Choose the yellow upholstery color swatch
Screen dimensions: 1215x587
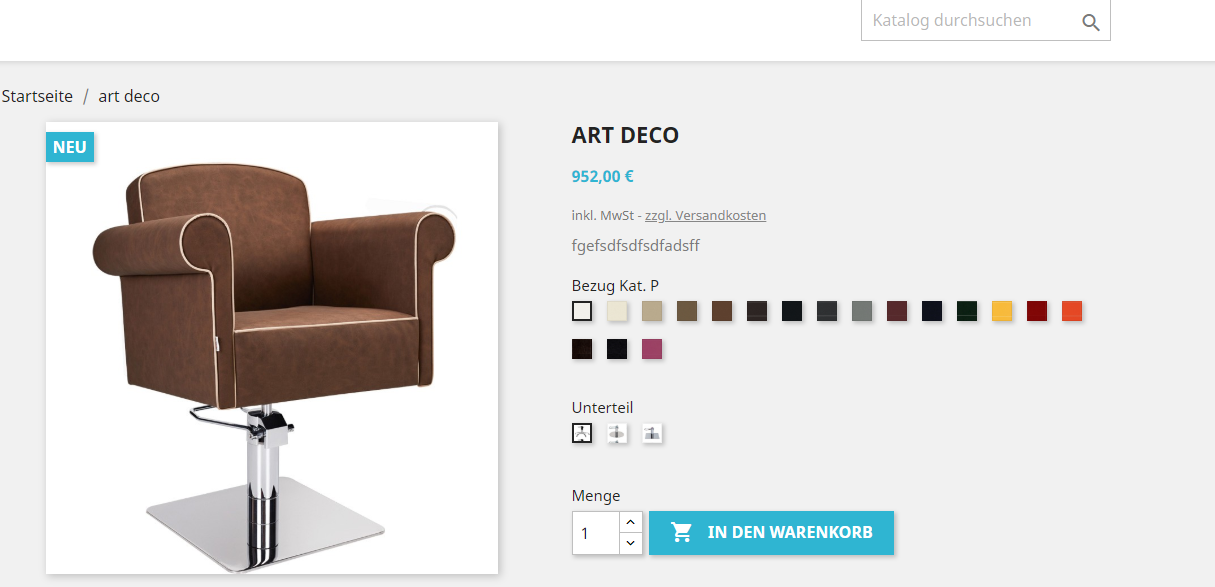(1002, 311)
